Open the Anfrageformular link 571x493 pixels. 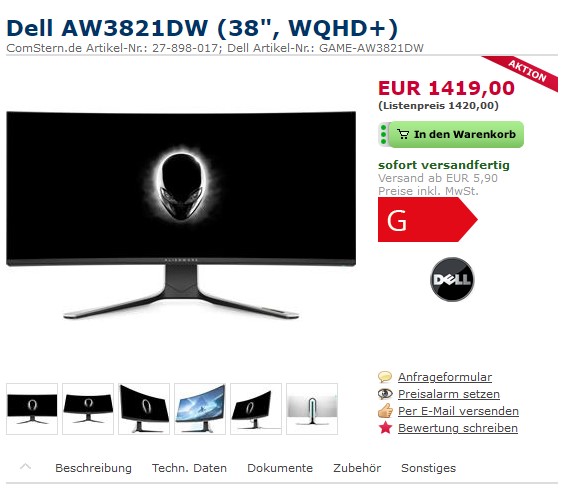pyautogui.click(x=445, y=377)
